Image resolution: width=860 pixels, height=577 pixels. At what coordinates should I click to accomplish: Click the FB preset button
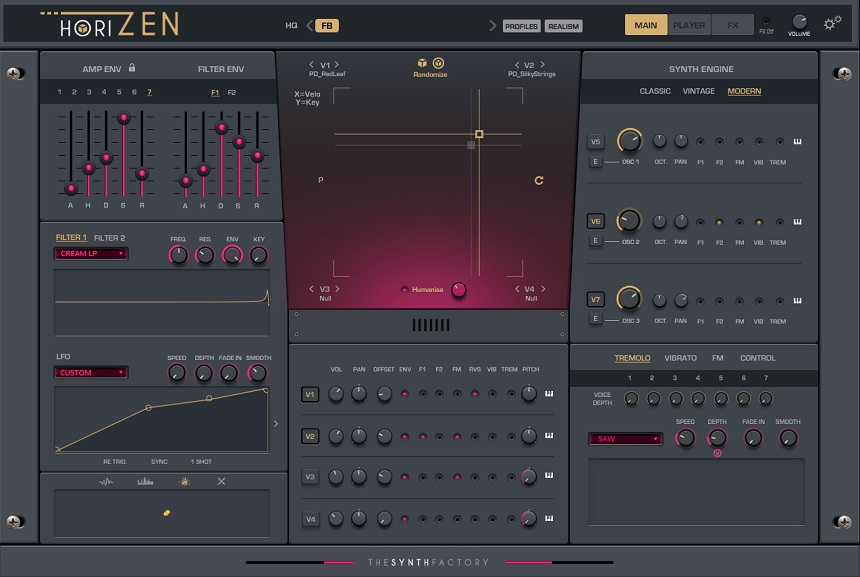(327, 26)
